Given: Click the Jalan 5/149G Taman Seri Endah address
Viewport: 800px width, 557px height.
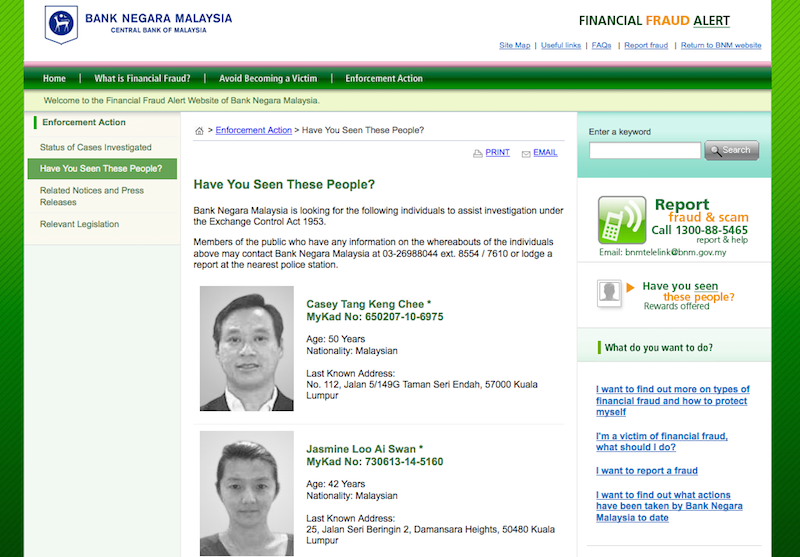Looking at the screenshot, I should coord(421,390).
